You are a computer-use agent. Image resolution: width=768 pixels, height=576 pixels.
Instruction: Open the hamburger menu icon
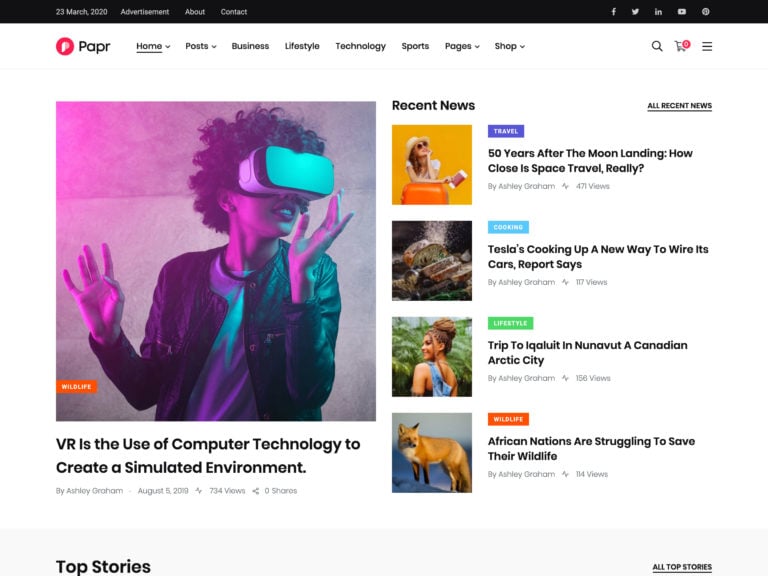(707, 46)
